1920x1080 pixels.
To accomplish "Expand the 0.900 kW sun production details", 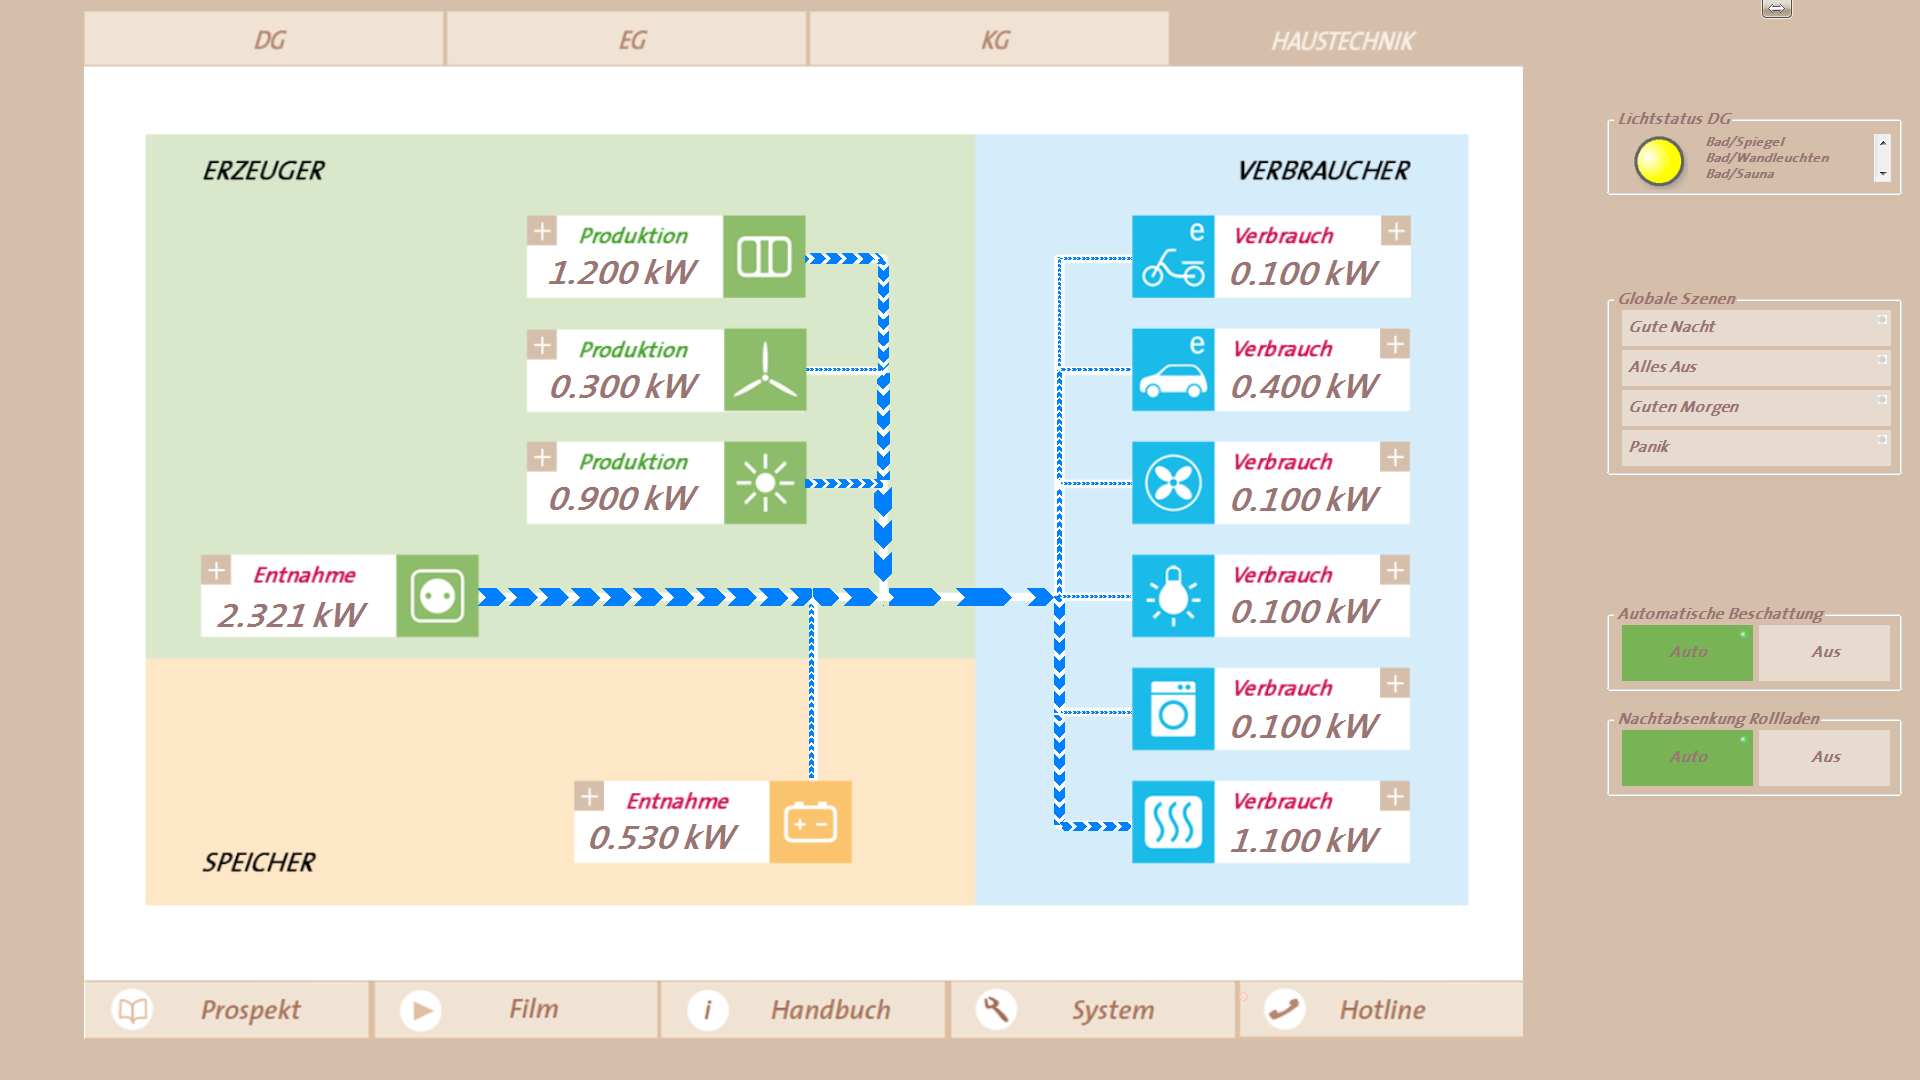I will pyautogui.click(x=542, y=457).
